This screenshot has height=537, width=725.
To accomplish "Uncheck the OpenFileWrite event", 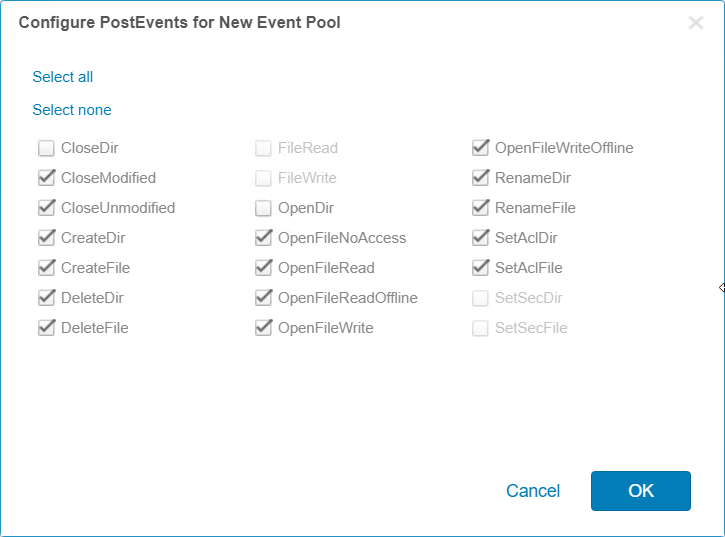I will [x=263, y=328].
